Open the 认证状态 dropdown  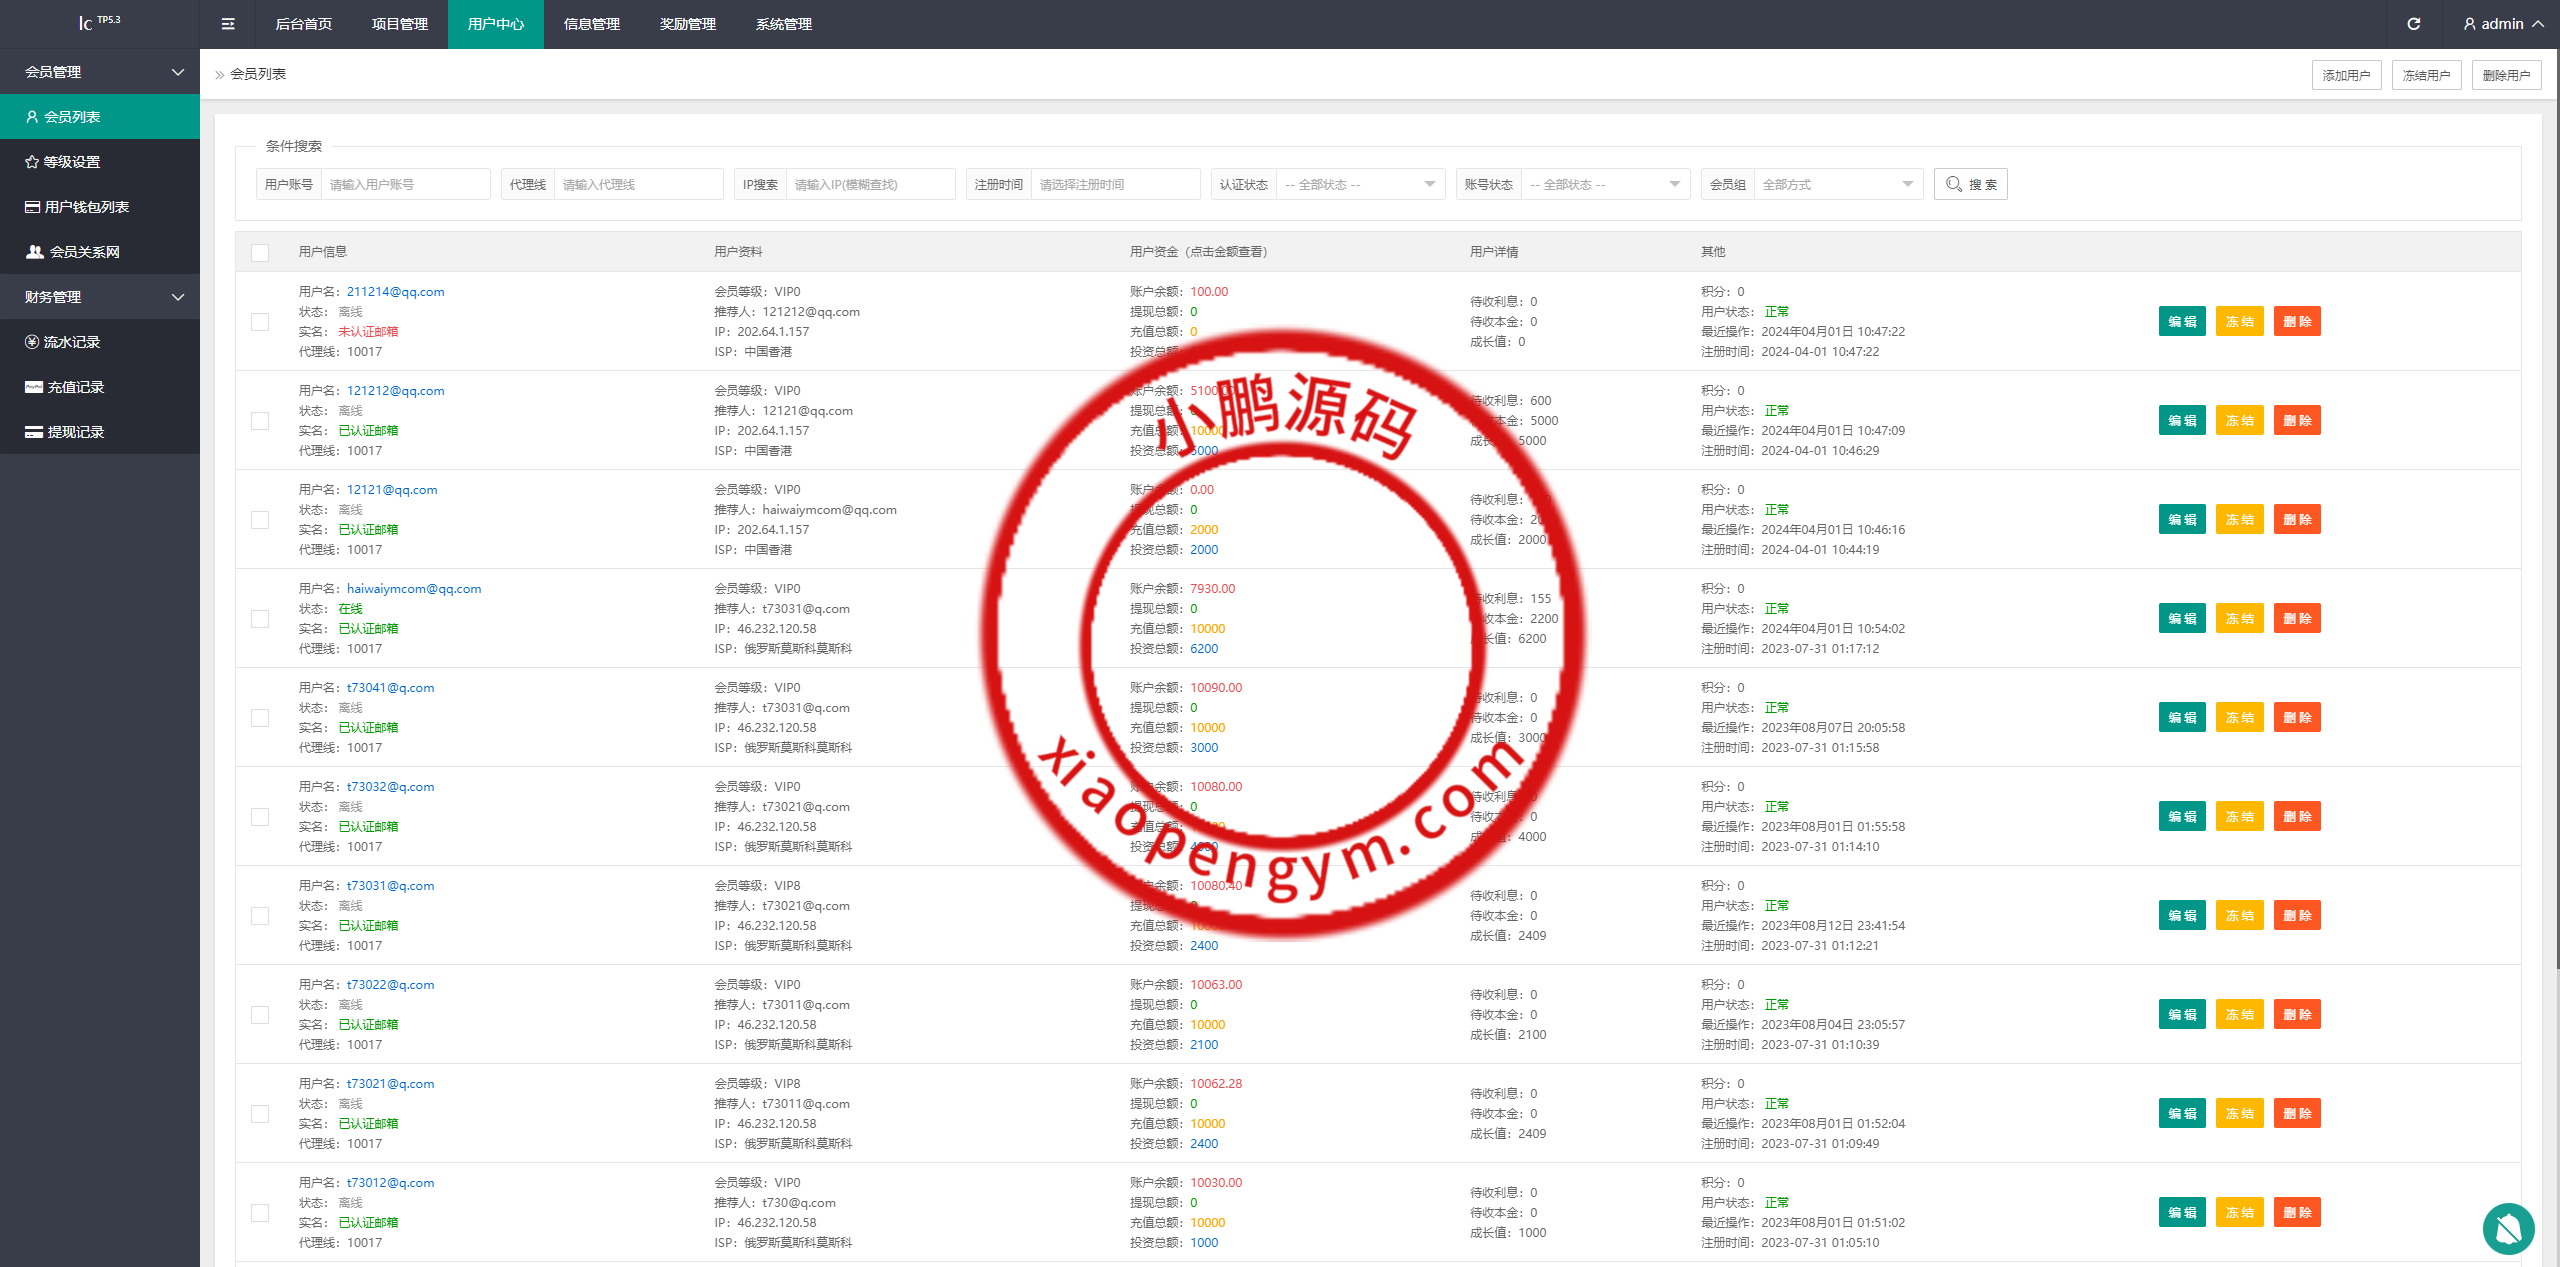1359,185
